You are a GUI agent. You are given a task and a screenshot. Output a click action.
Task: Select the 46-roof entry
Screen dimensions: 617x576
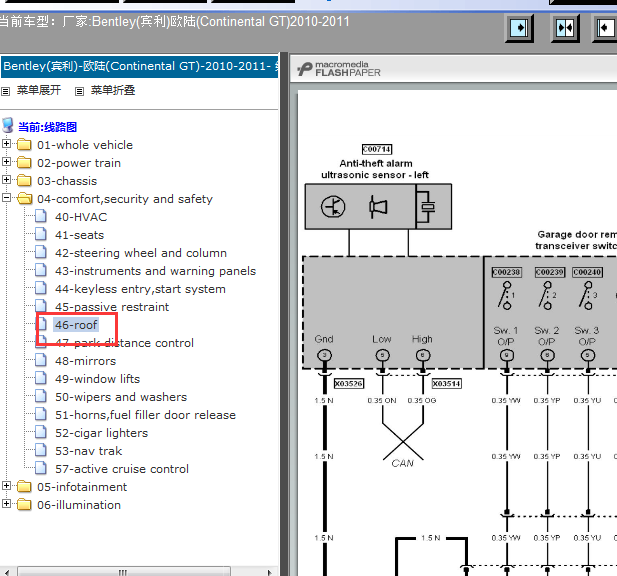pos(76,325)
